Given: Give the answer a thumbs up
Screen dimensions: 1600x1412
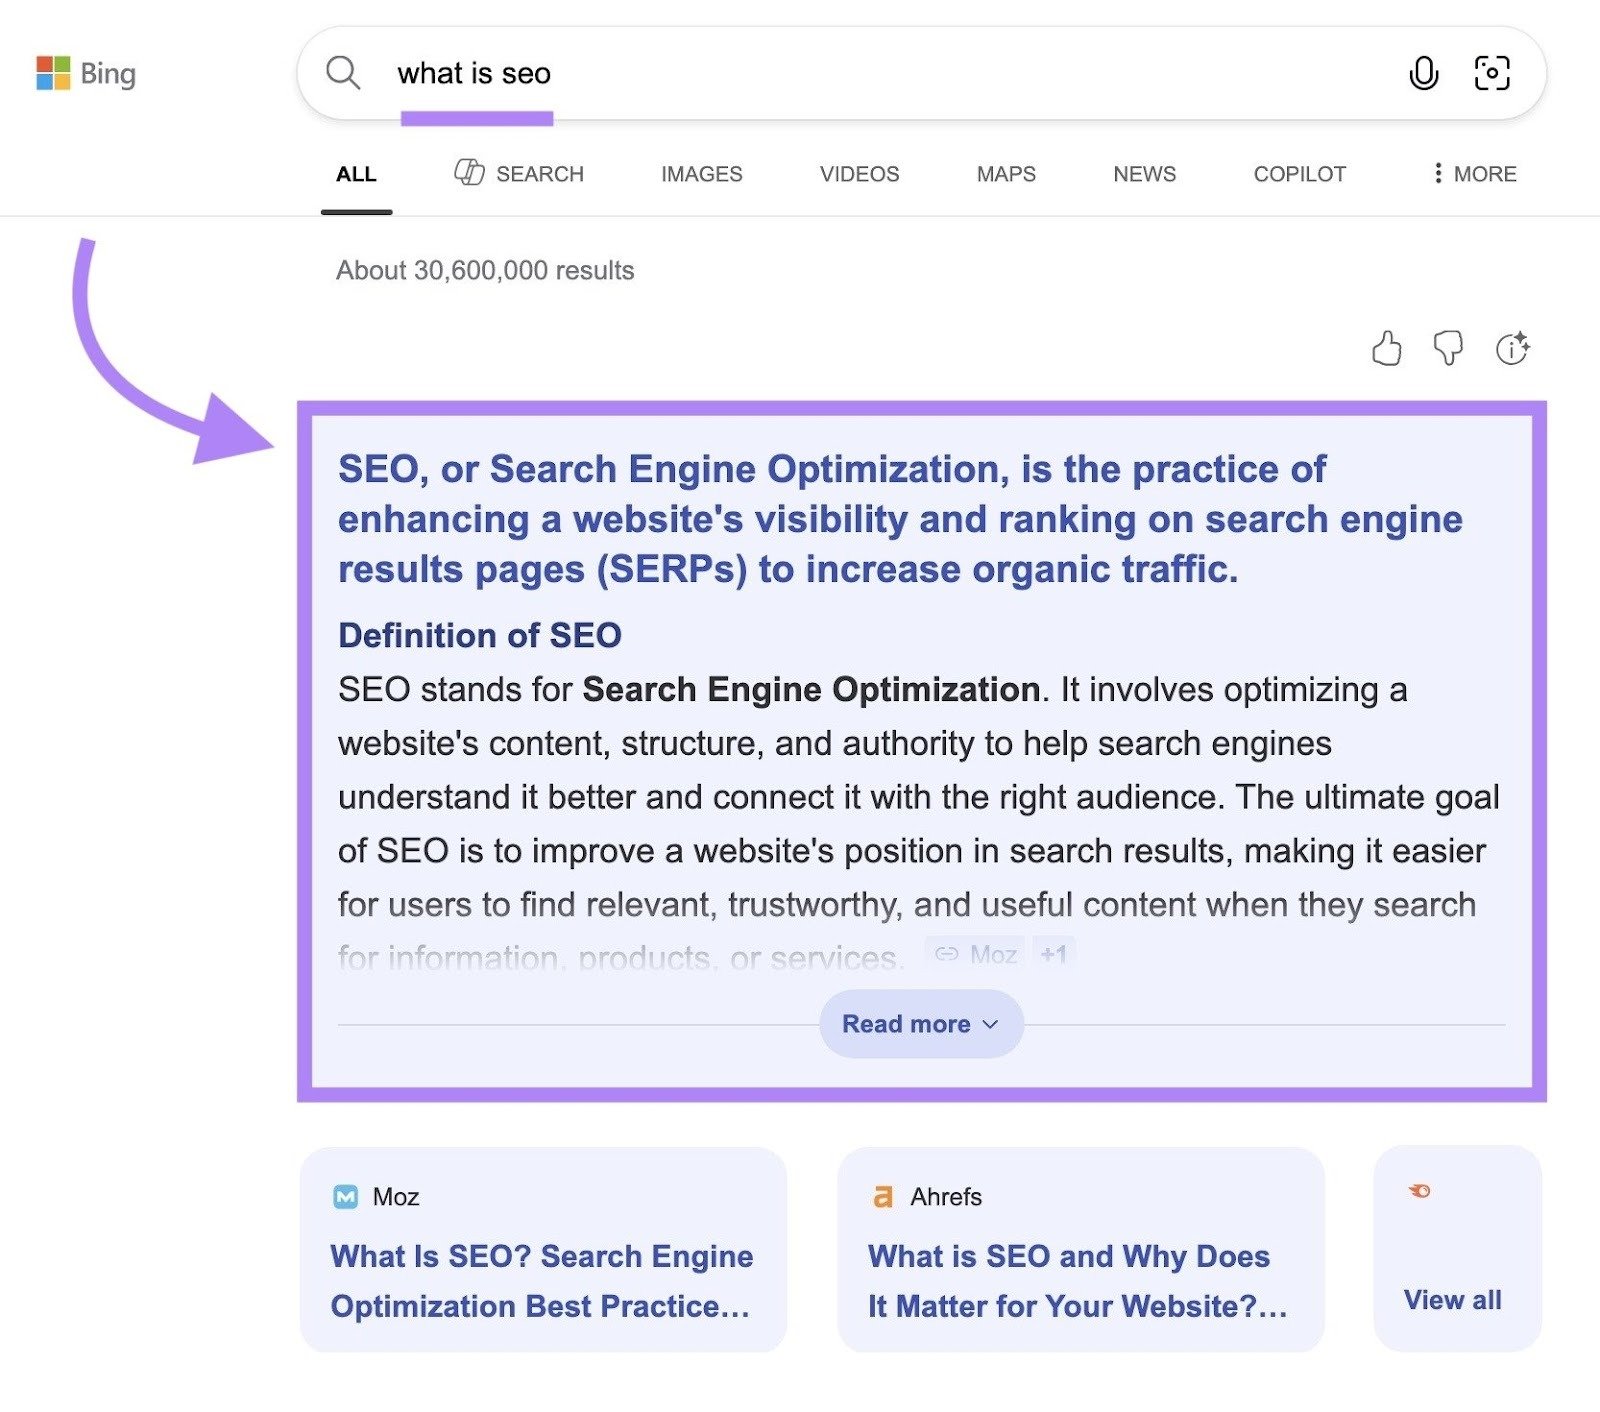Looking at the screenshot, I should (1388, 349).
